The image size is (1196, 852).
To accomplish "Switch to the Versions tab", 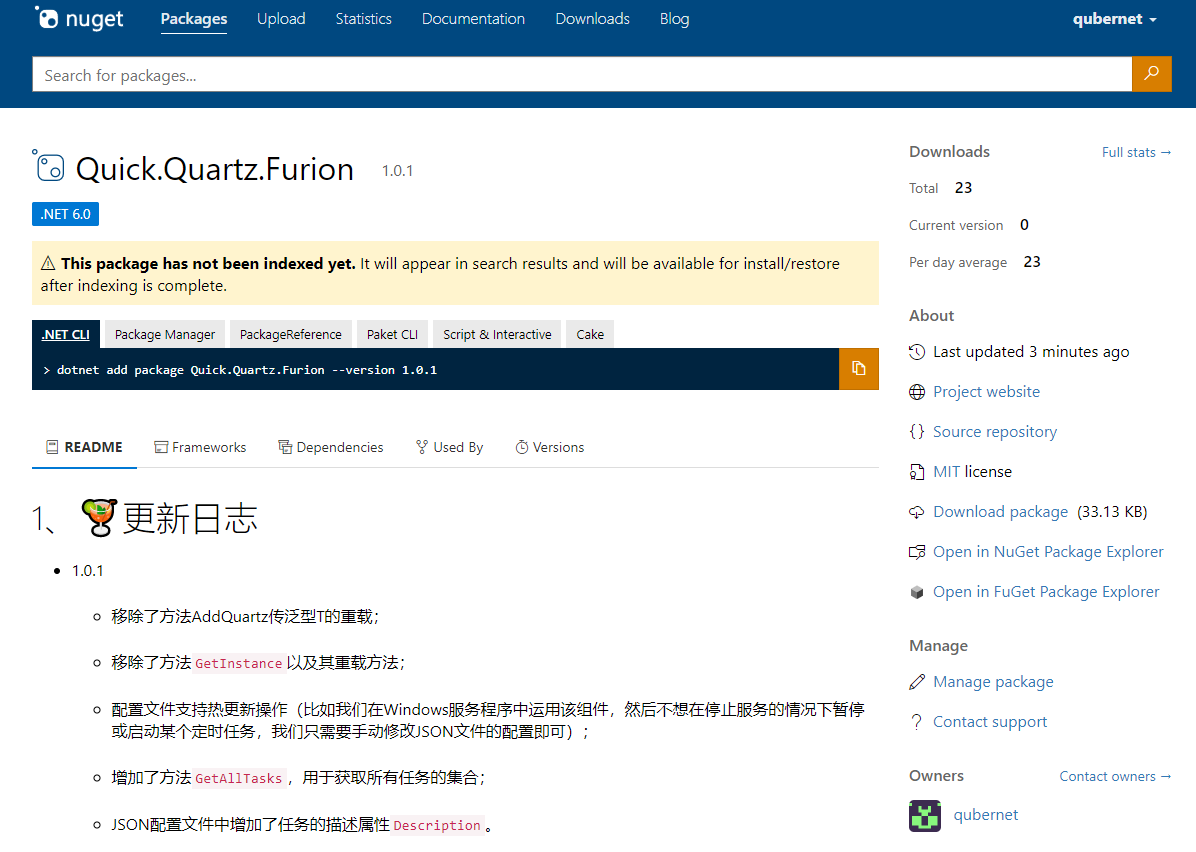I will pyautogui.click(x=549, y=447).
